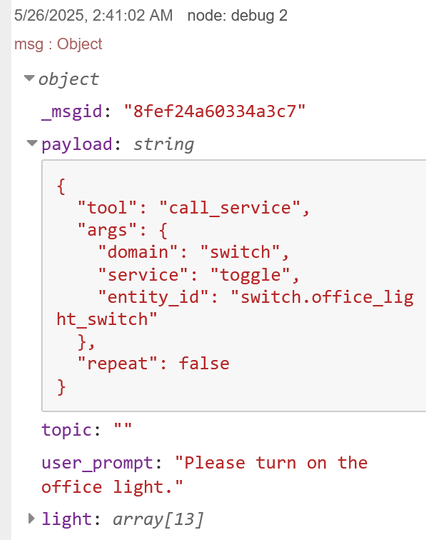Select the light property key
The height and width of the screenshot is (540, 426).
pyautogui.click(x=67, y=519)
